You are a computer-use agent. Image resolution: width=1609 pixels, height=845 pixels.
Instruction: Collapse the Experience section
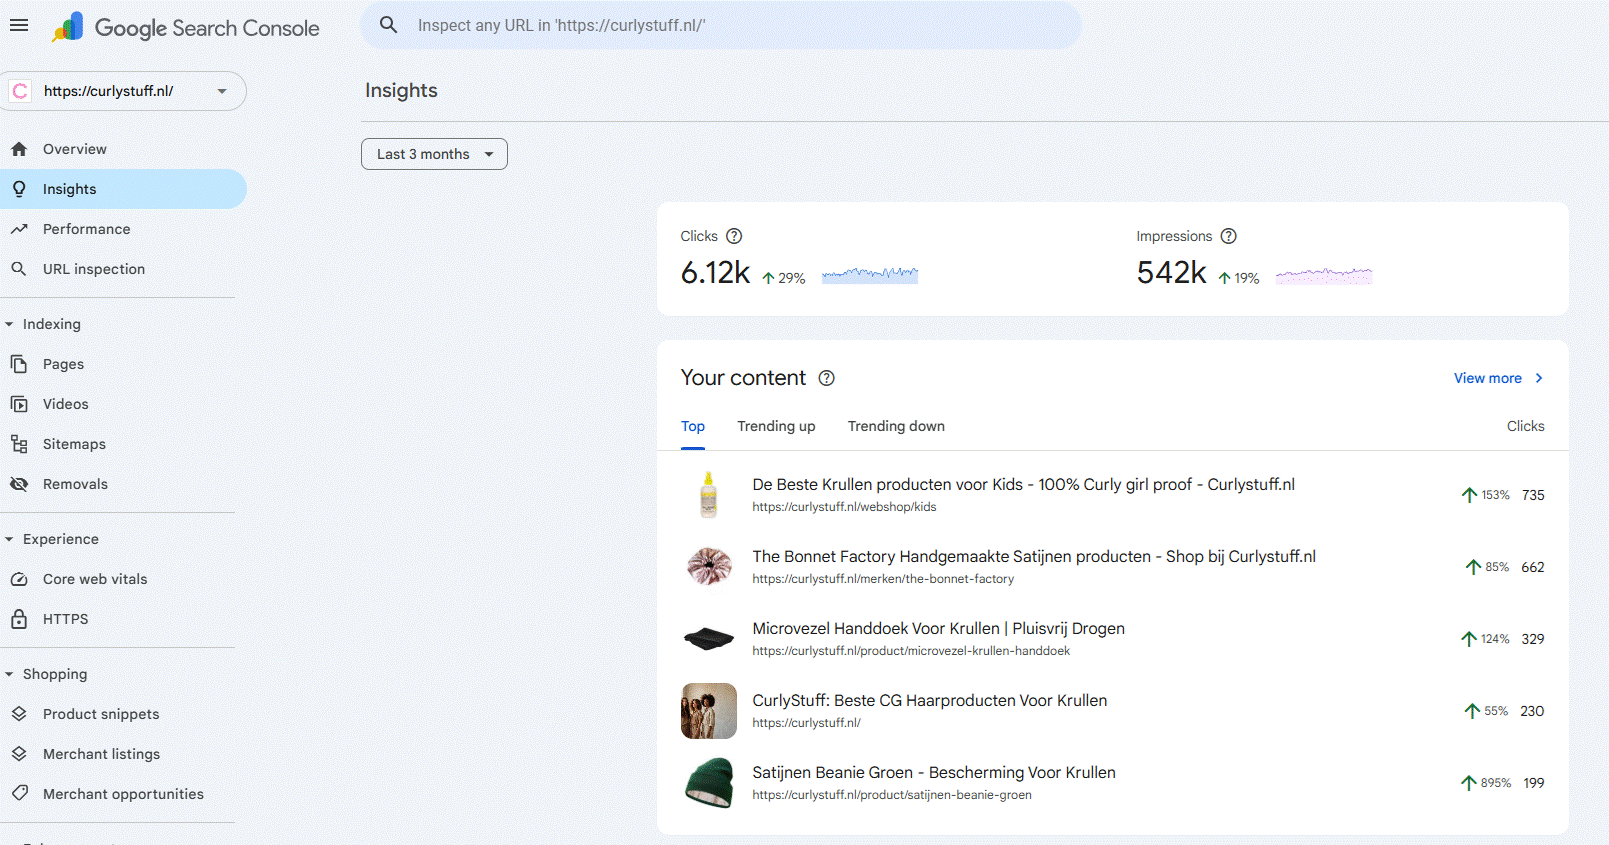coord(9,539)
